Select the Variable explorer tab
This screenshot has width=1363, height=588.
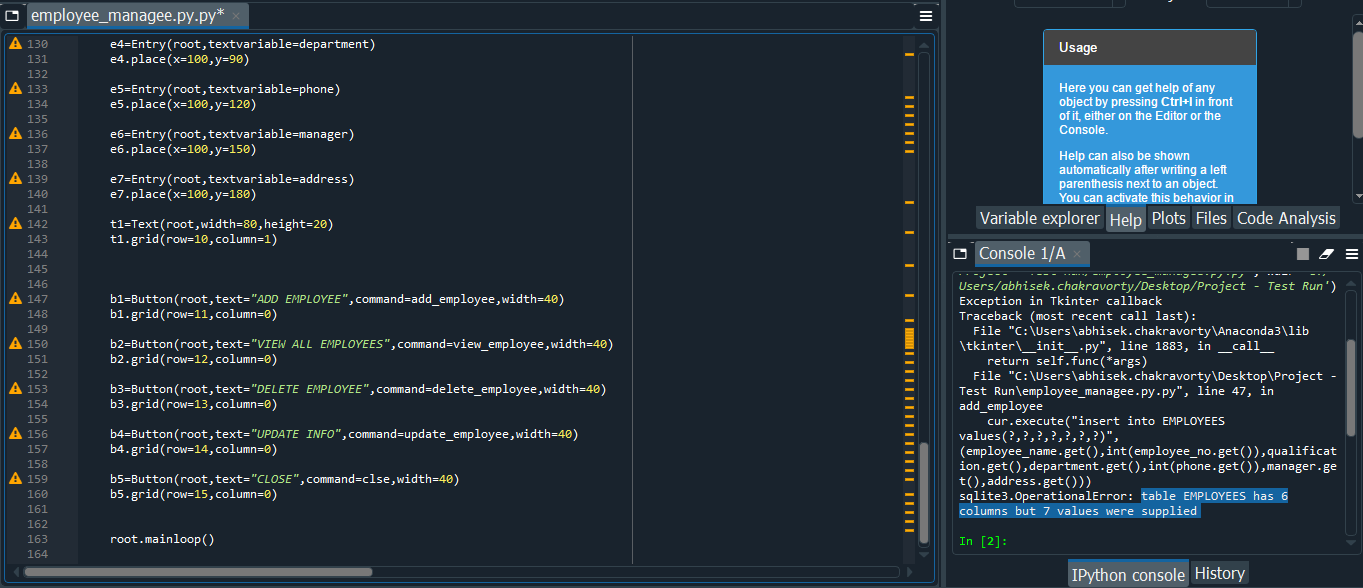1040,217
